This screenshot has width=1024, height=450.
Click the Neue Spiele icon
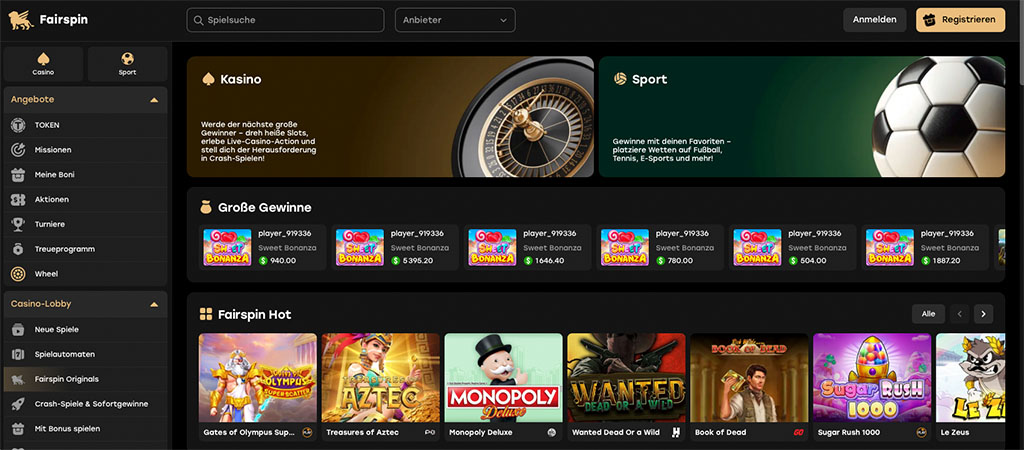coord(18,329)
